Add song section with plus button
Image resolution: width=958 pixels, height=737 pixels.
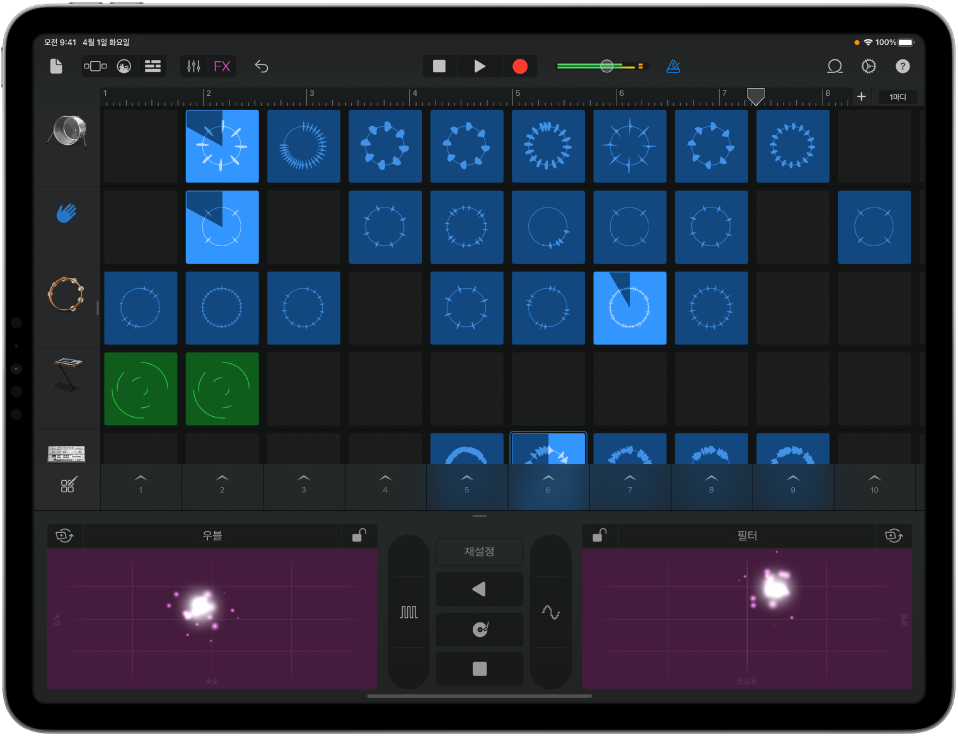pyautogui.click(x=861, y=97)
